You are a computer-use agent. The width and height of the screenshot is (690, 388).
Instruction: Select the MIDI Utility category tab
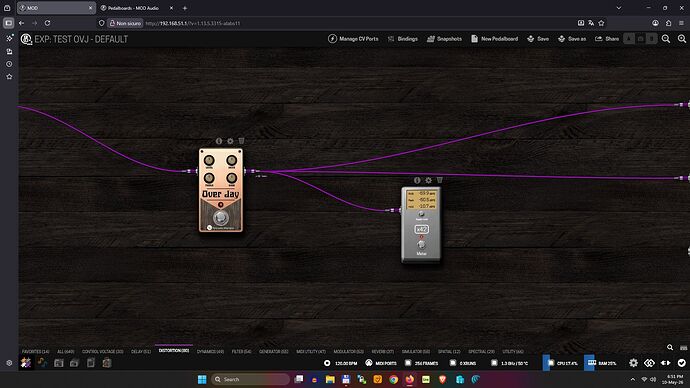click(311, 351)
